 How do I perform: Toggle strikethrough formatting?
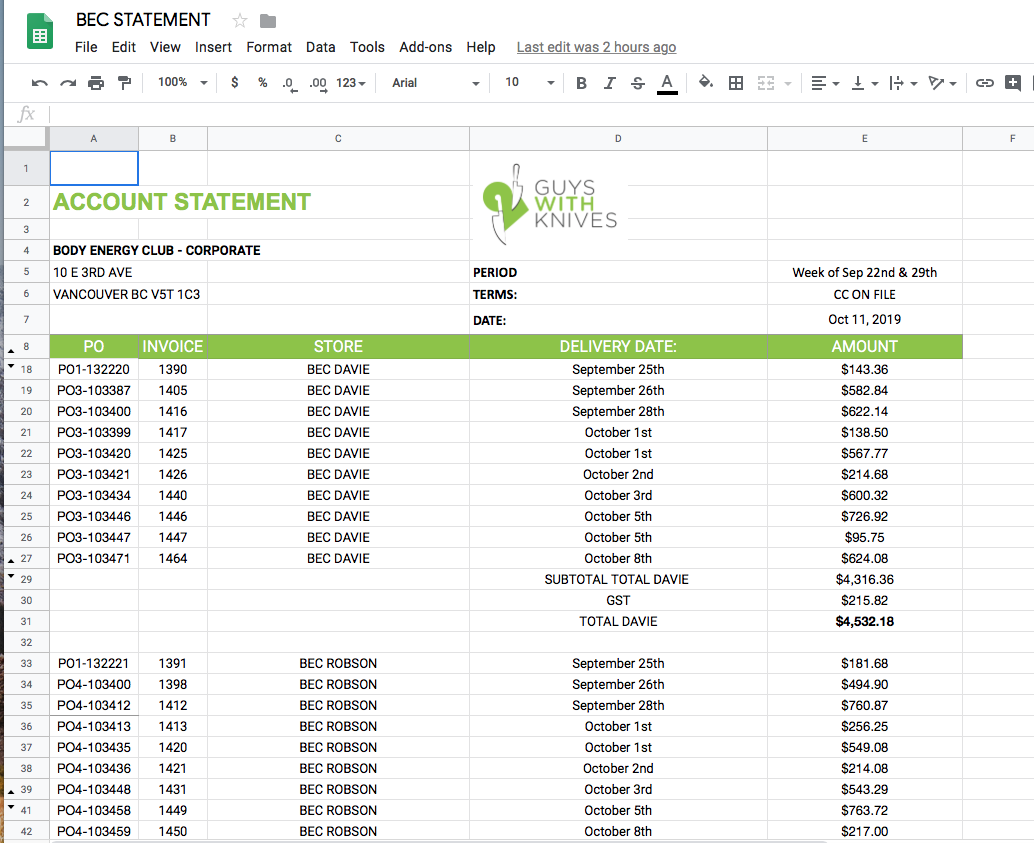(x=638, y=83)
